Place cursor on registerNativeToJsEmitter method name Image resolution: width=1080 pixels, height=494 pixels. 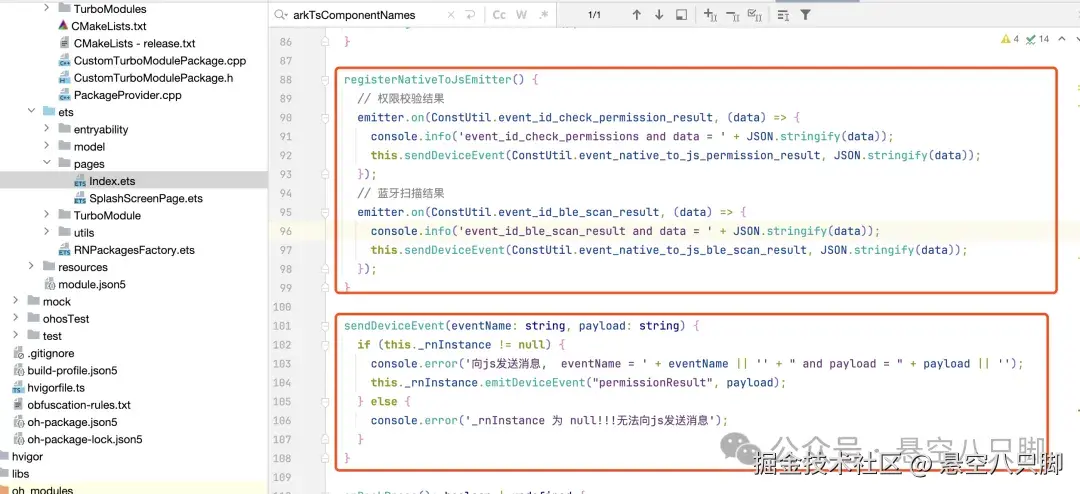(428, 80)
